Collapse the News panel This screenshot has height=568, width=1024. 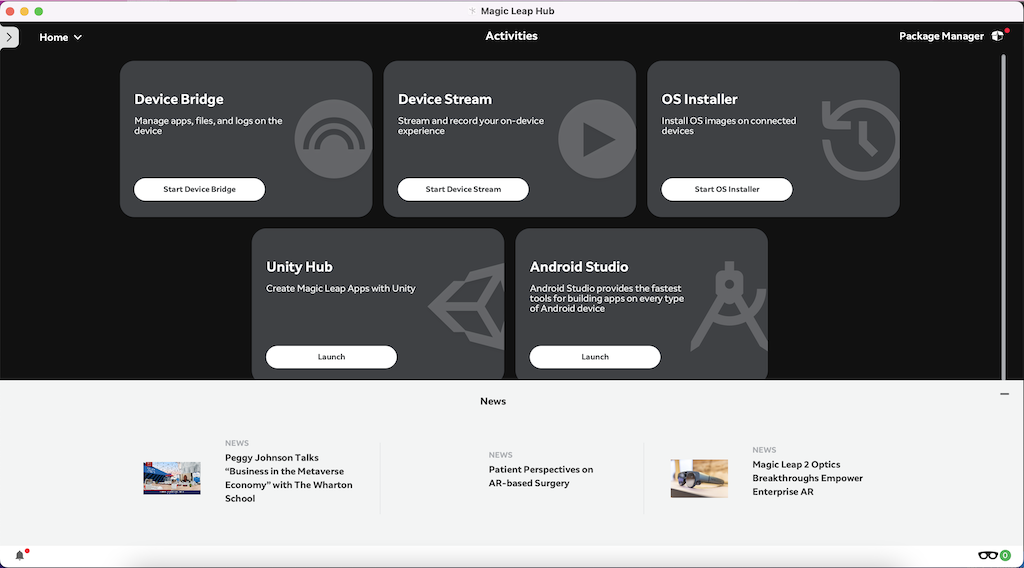1004,394
